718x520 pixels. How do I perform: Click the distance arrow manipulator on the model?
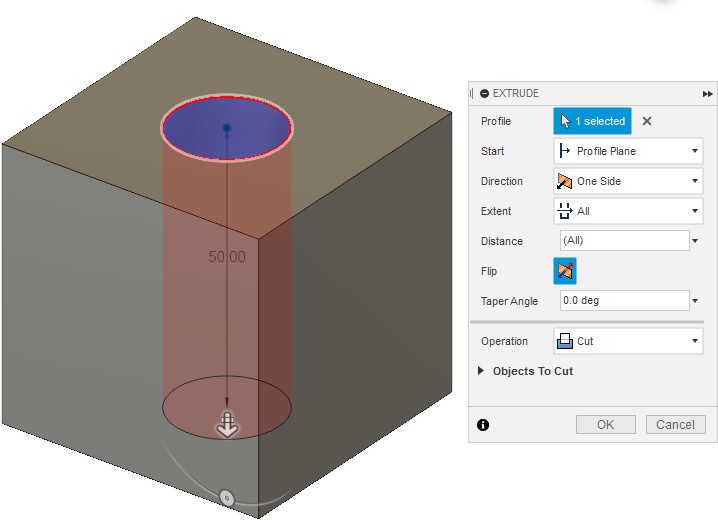(227, 425)
